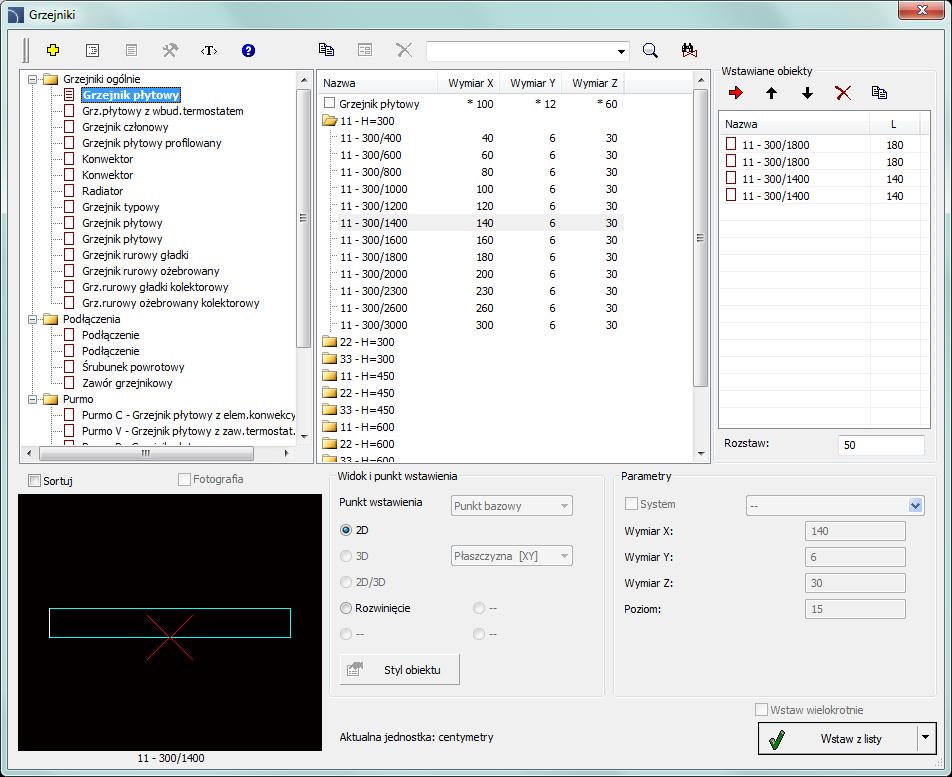952x777 pixels.
Task: Click the Podłączenia folder icon
Action: point(50,319)
